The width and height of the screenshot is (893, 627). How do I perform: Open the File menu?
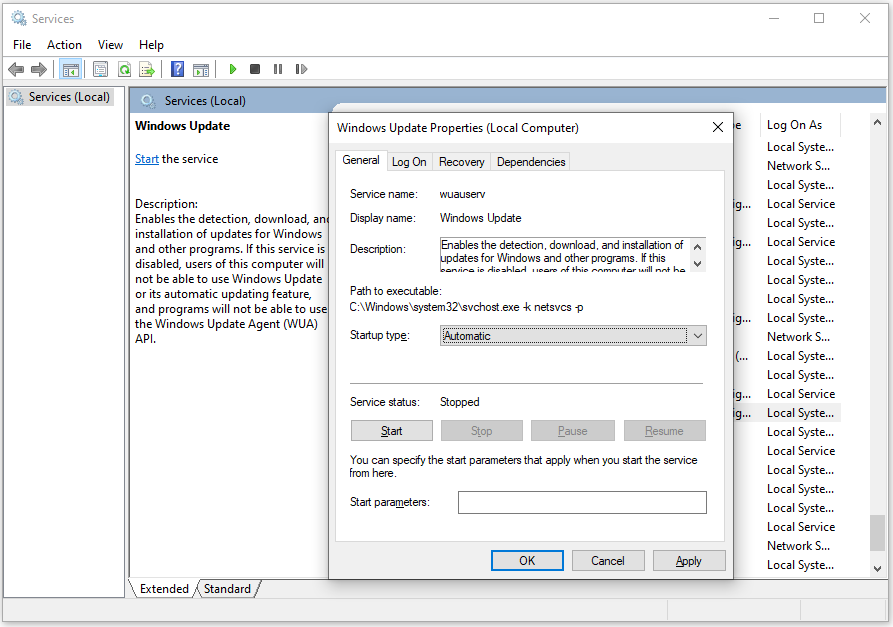pos(22,44)
